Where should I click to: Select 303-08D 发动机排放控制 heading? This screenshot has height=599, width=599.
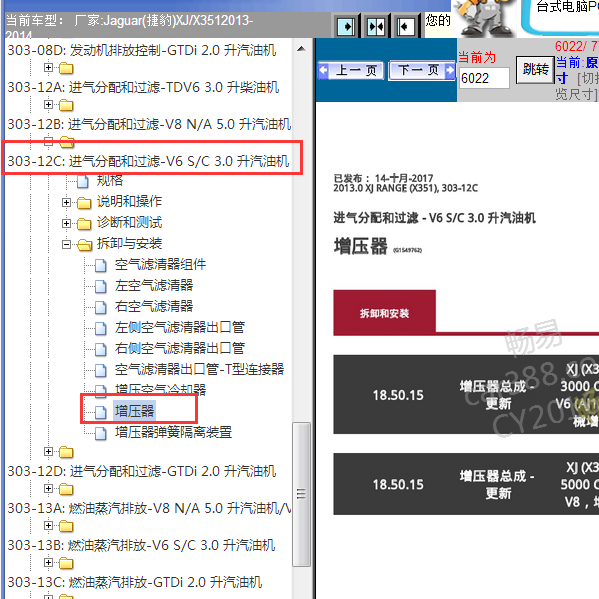pyautogui.click(x=142, y=50)
